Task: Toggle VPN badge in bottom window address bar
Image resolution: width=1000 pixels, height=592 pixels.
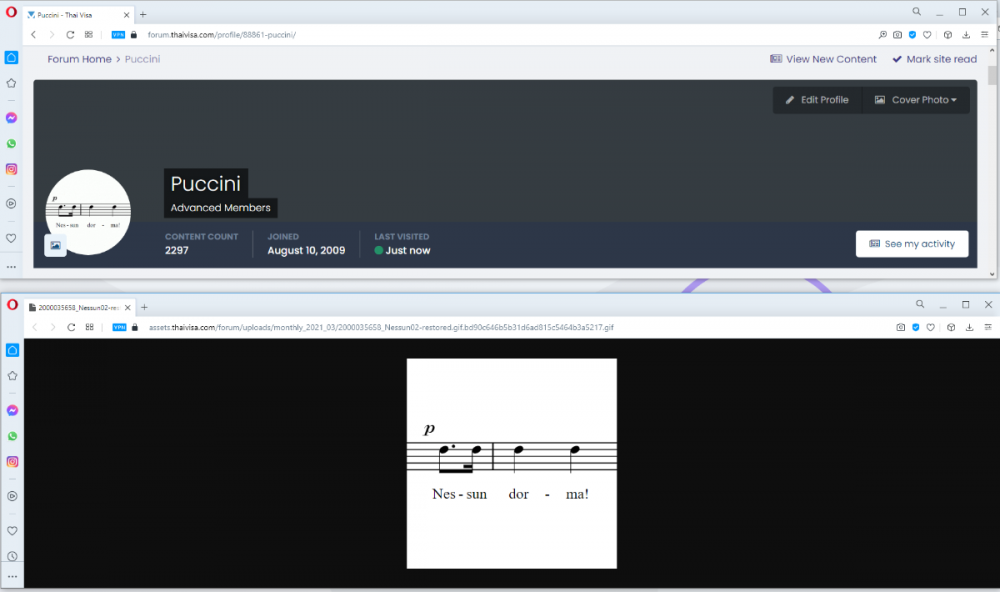Action: point(119,327)
